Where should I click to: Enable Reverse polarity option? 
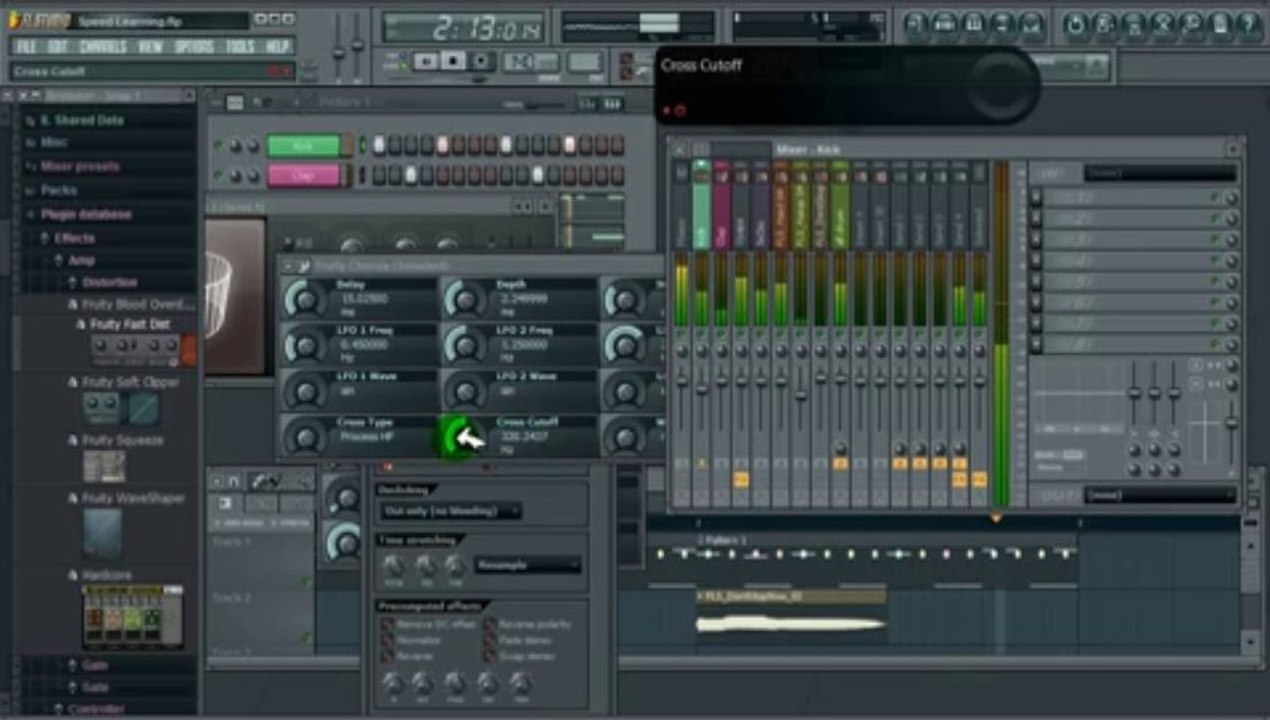click(x=490, y=624)
